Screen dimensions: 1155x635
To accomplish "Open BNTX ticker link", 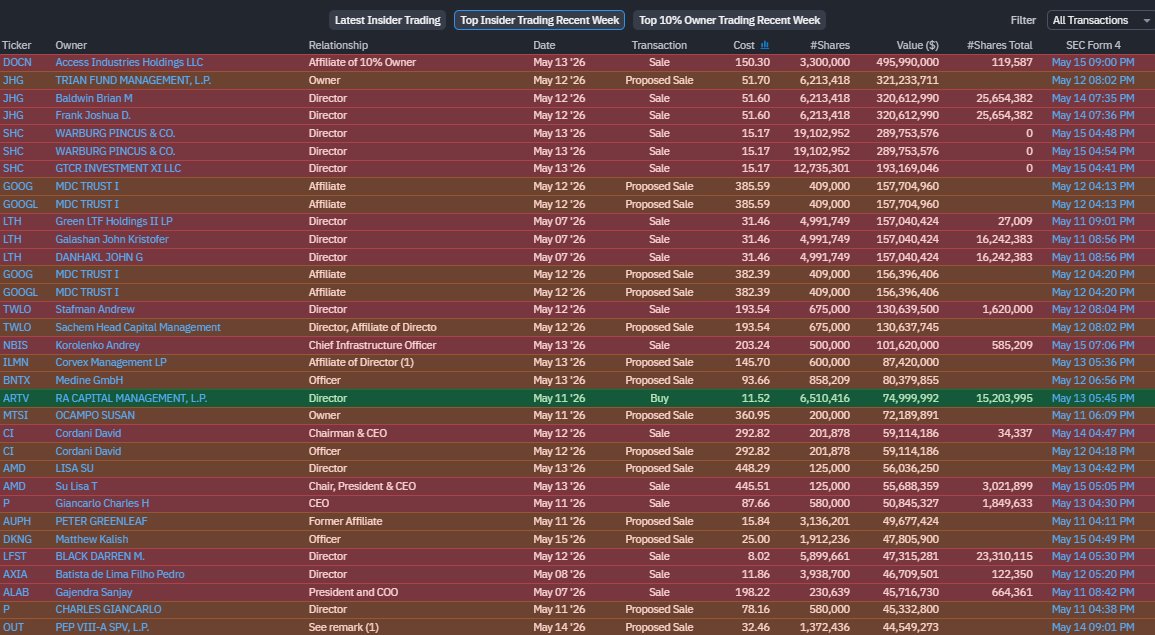I will [15, 380].
